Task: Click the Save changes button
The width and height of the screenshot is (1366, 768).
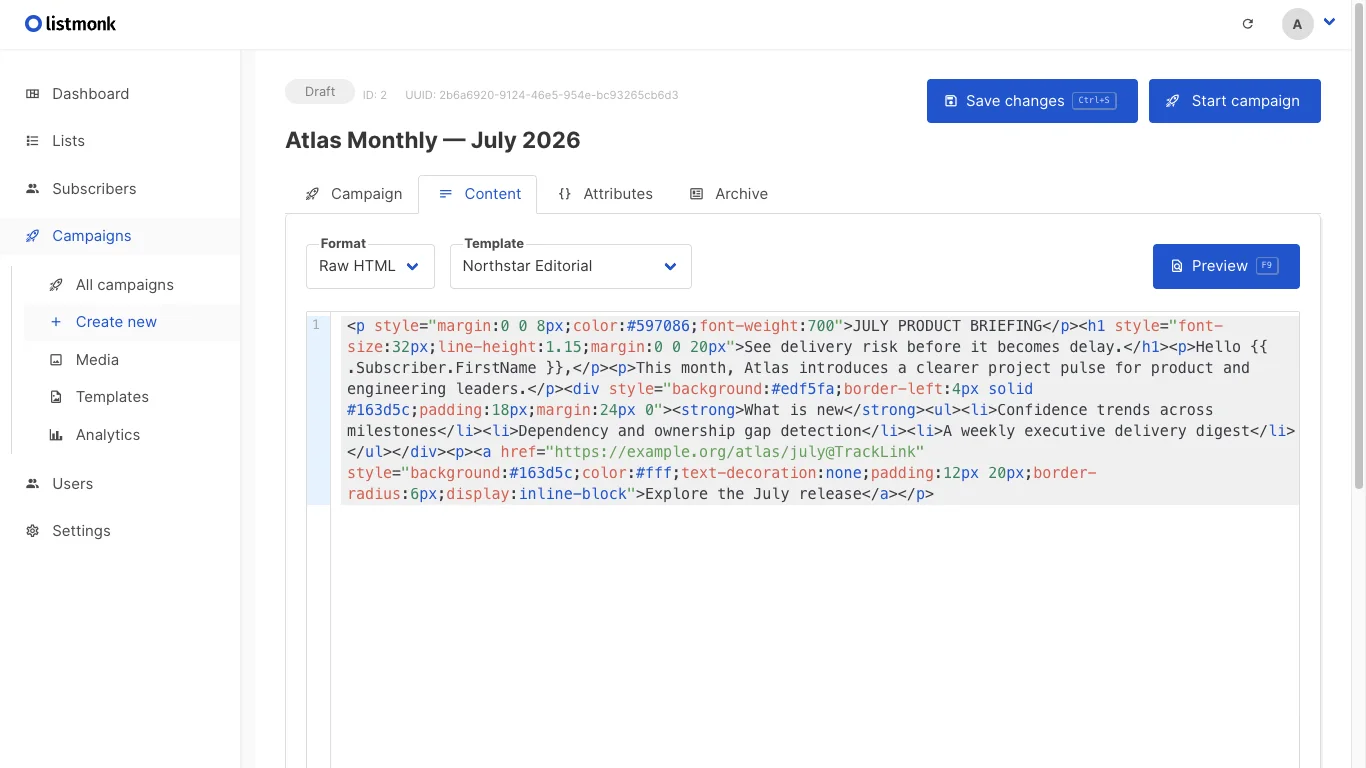Action: coord(1032,101)
